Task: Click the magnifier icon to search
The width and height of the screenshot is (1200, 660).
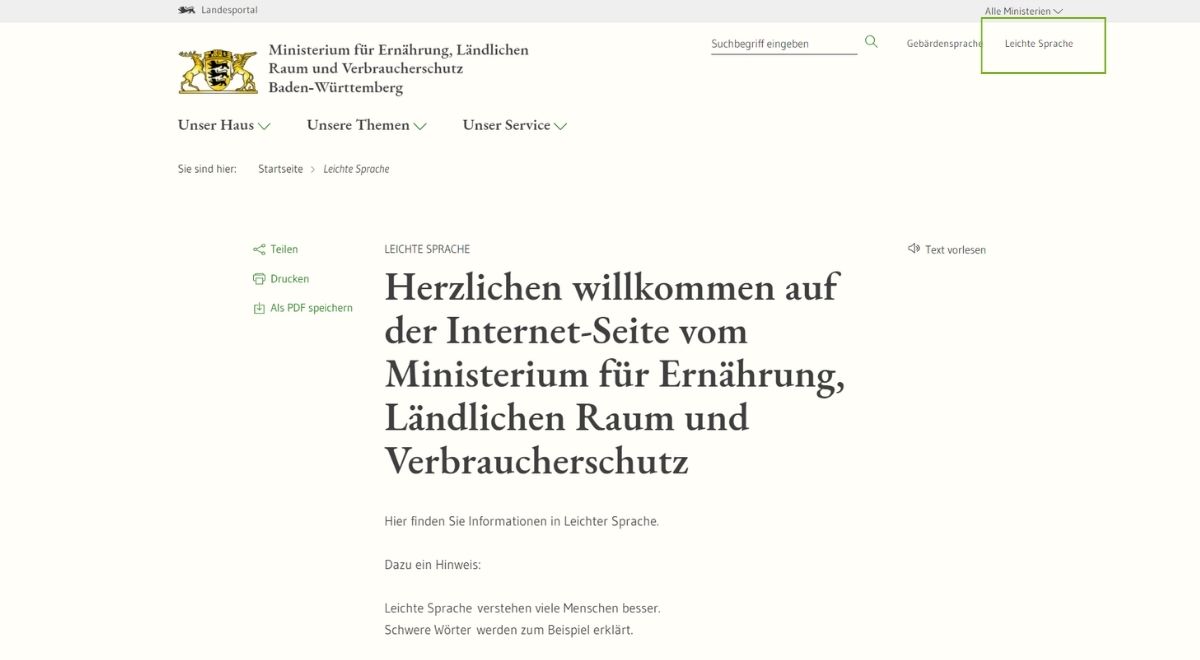Action: point(870,41)
